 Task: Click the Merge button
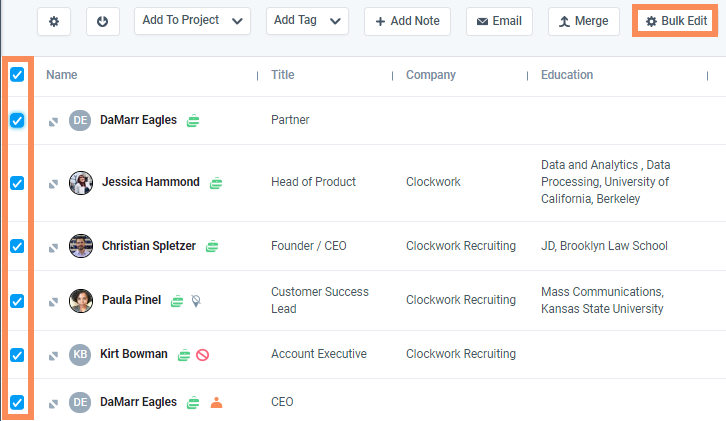584,21
